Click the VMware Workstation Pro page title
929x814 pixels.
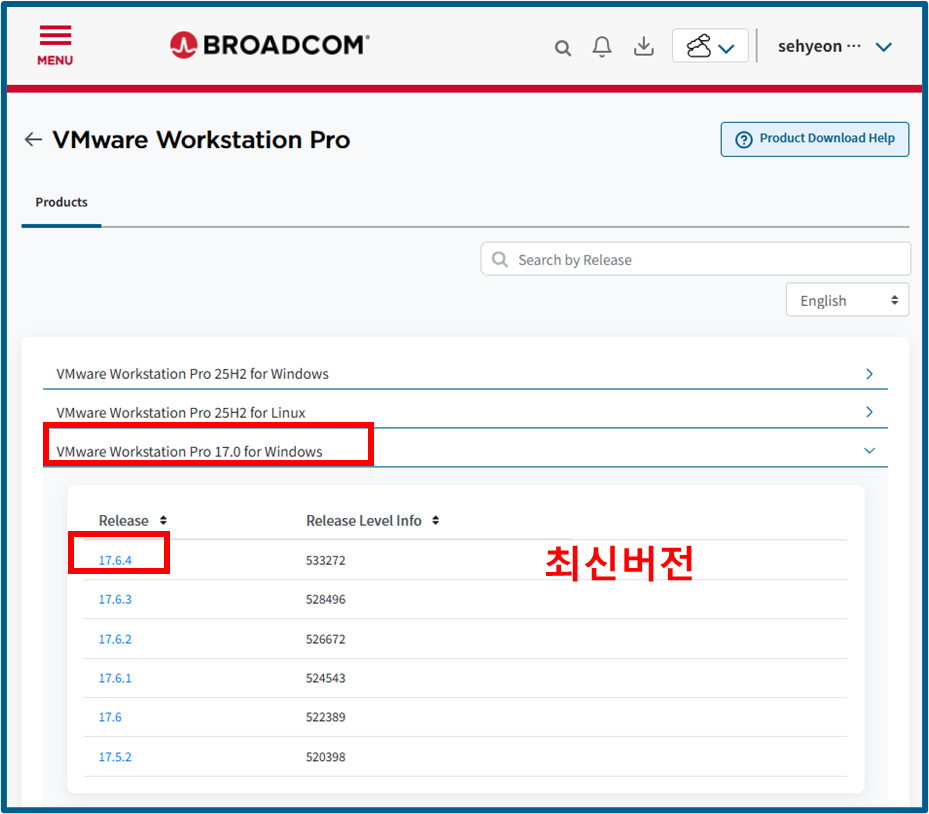pos(201,140)
